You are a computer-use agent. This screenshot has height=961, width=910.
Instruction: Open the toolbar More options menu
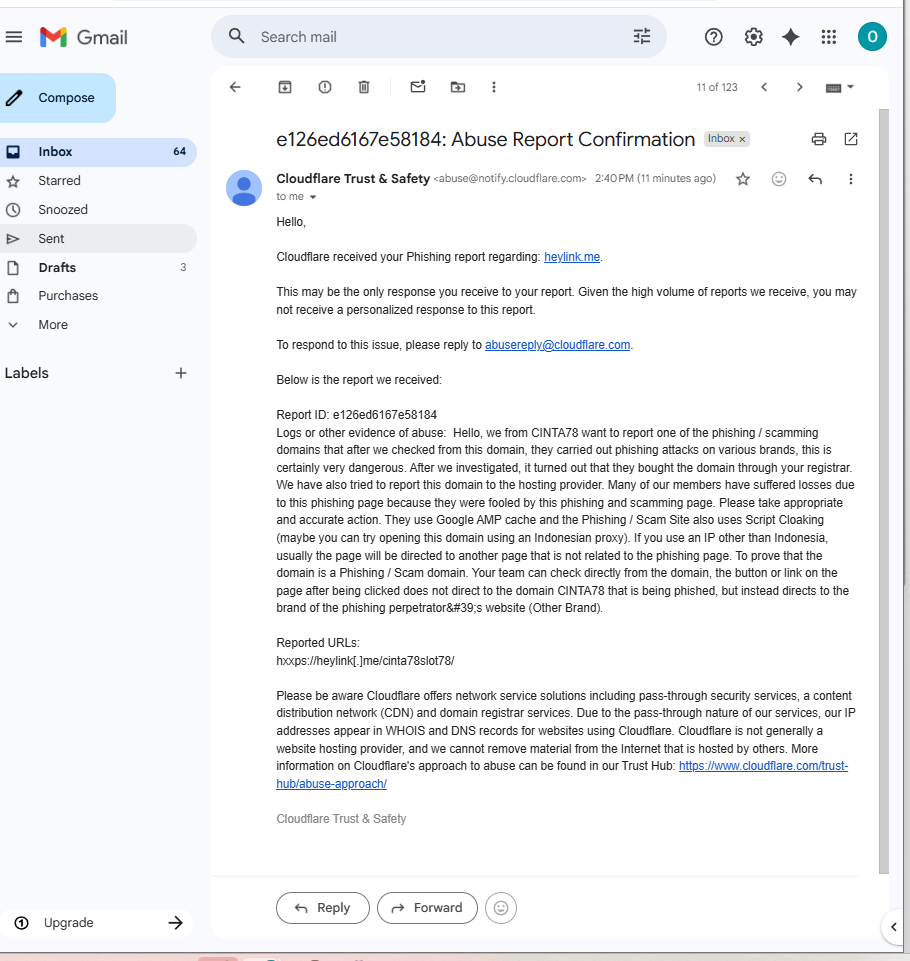[494, 87]
